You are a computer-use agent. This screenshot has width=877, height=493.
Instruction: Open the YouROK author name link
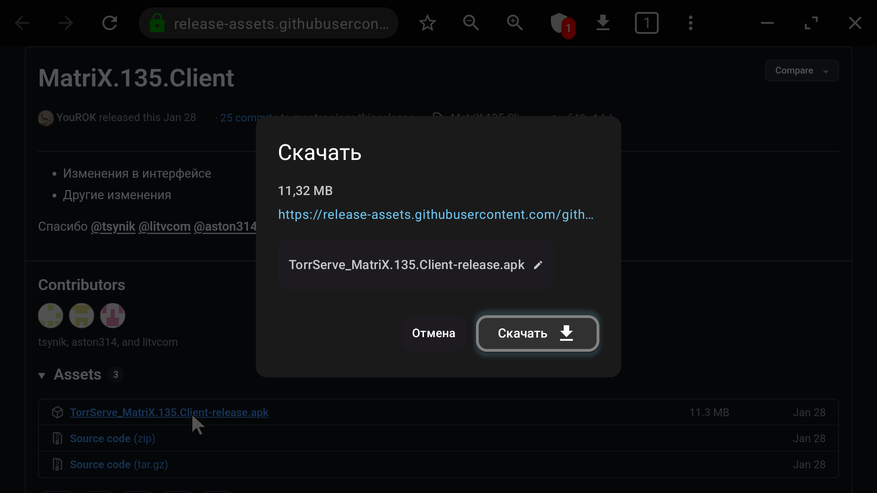[76, 118]
